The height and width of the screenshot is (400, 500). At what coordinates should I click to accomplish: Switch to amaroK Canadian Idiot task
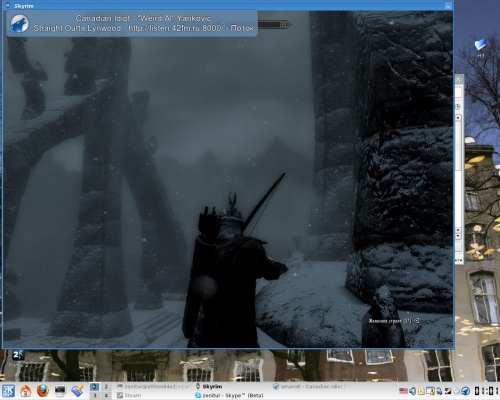[309, 386]
